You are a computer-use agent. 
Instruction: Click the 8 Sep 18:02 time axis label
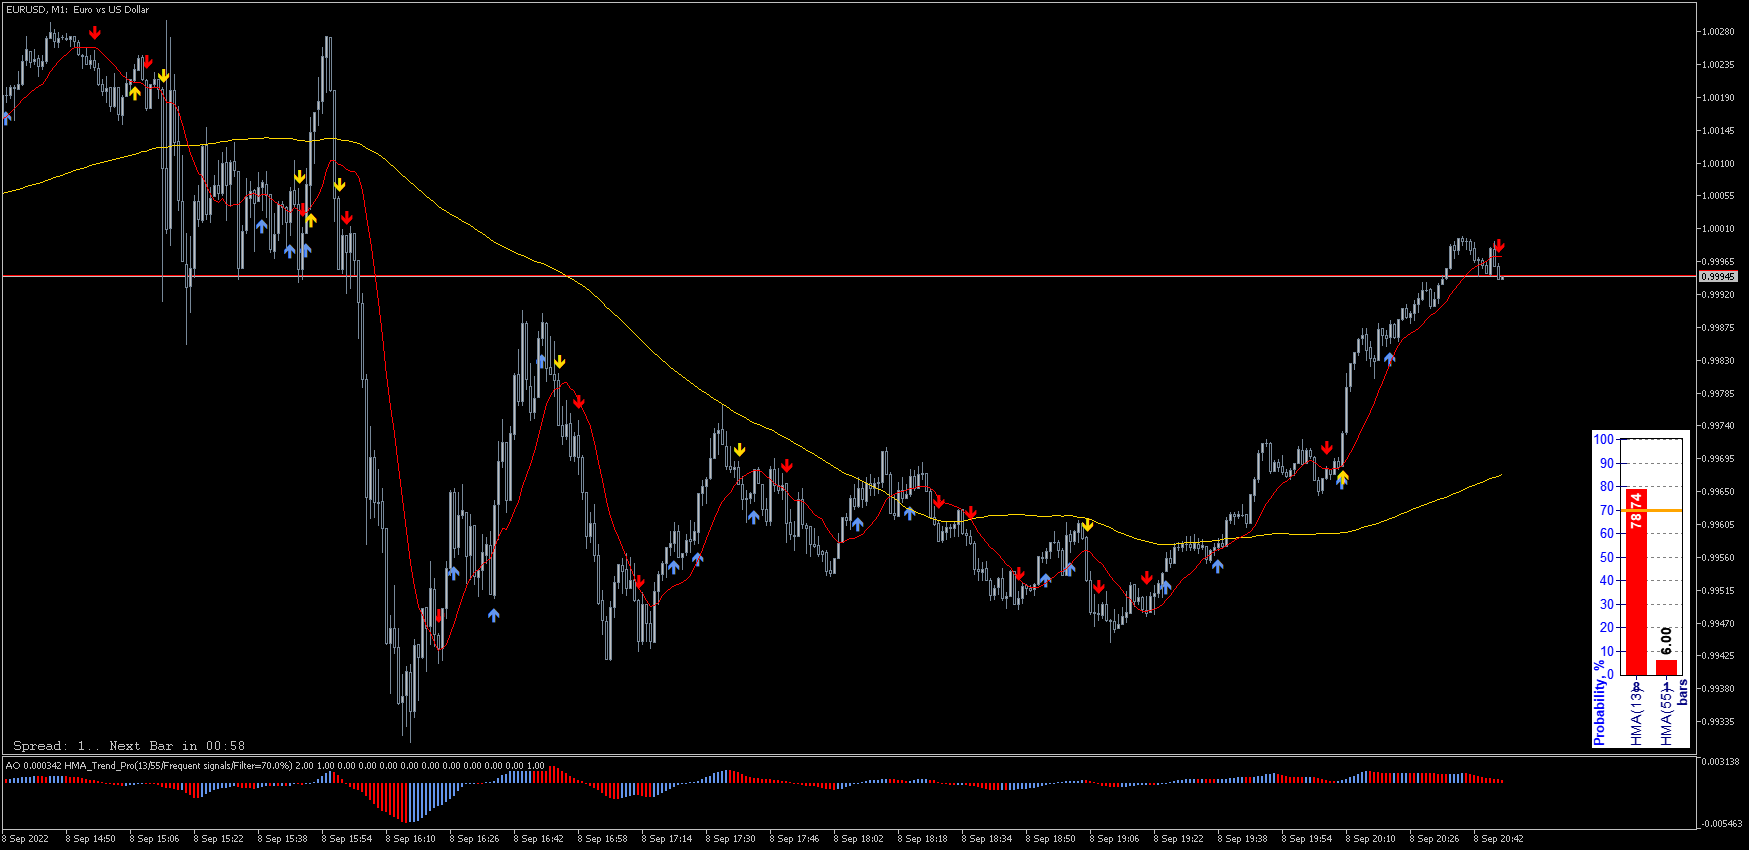[858, 839]
